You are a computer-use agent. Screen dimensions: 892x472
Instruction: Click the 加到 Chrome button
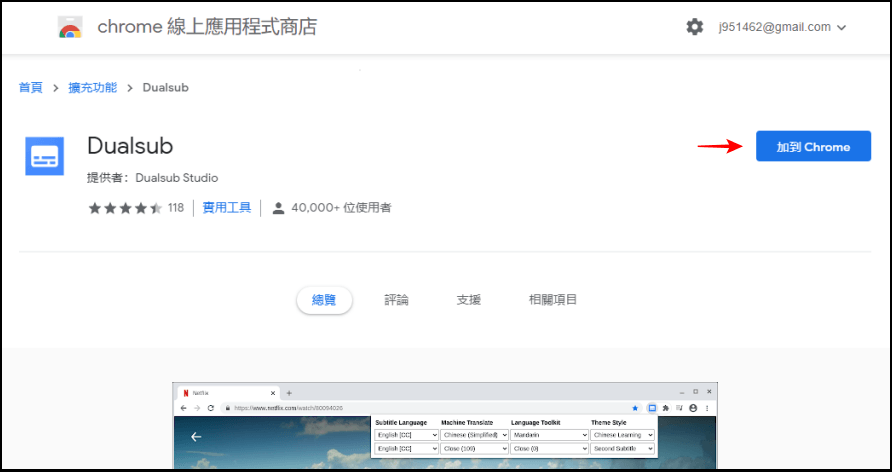coord(813,146)
